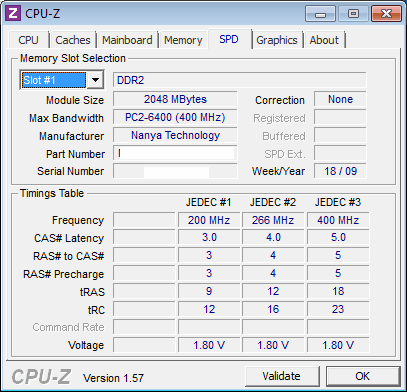Screen dimensions: 407x392
Task: Open the Caches tab
Action: coord(73,40)
